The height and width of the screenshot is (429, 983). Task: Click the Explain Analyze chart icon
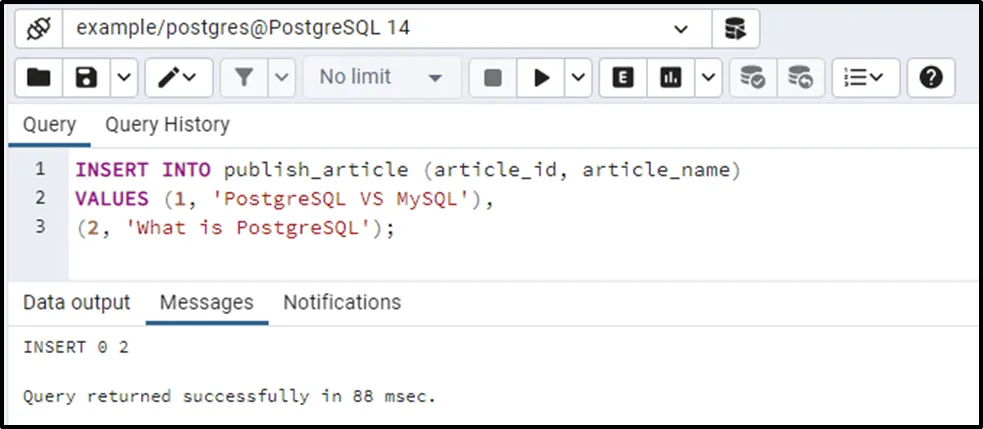point(671,77)
